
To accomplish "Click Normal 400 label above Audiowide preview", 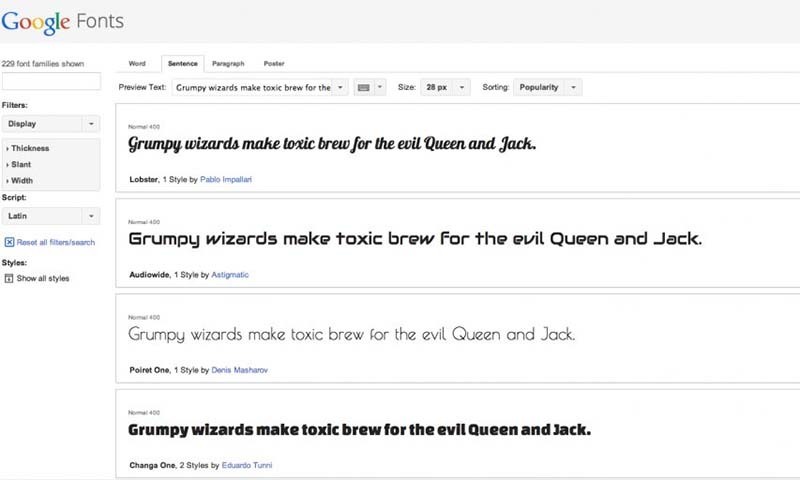I will coord(144,222).
